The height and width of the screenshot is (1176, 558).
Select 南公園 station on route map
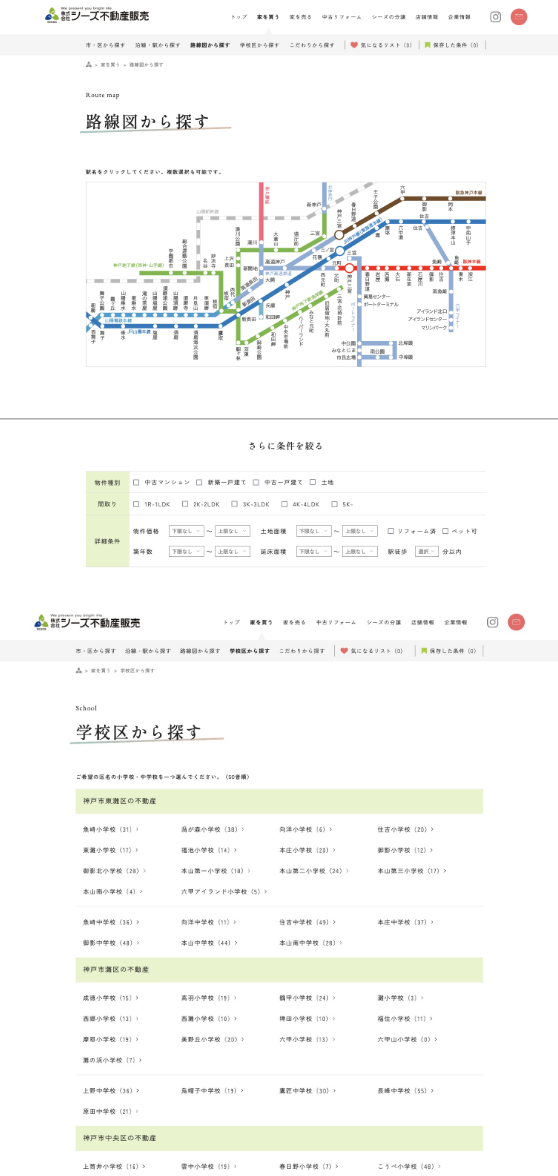(376, 350)
